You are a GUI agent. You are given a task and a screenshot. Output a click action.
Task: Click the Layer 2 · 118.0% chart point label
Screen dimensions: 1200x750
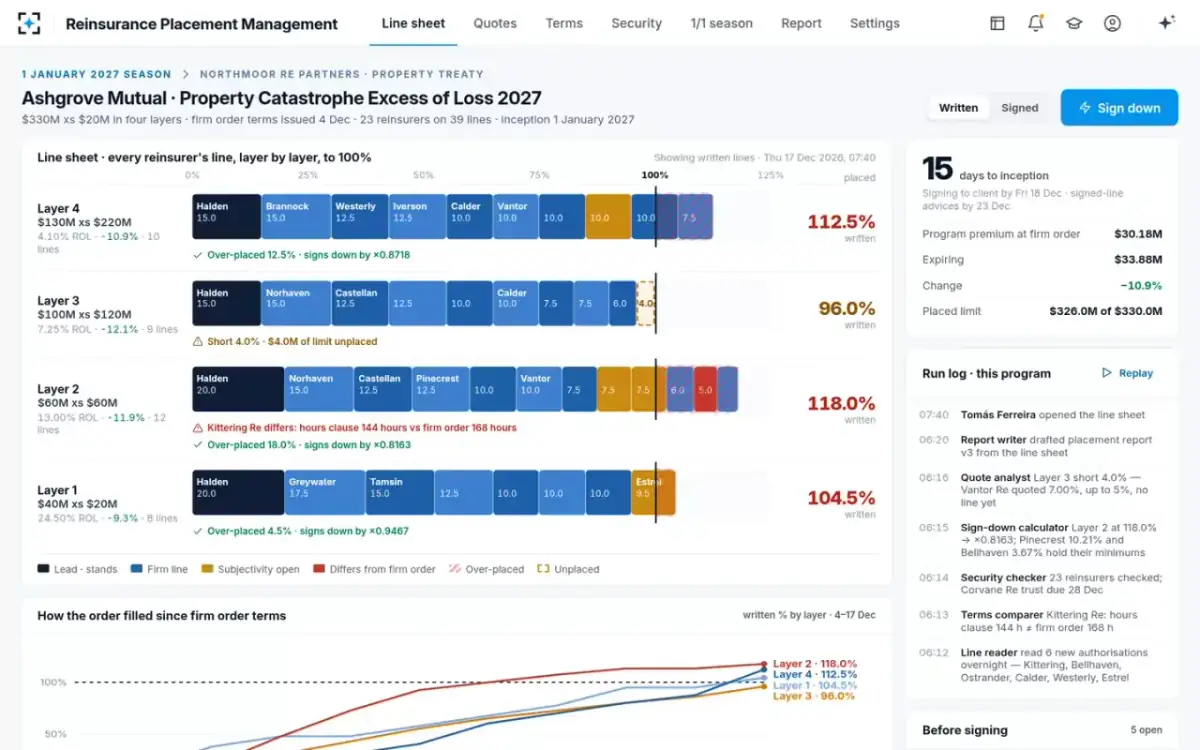pyautogui.click(x=814, y=664)
